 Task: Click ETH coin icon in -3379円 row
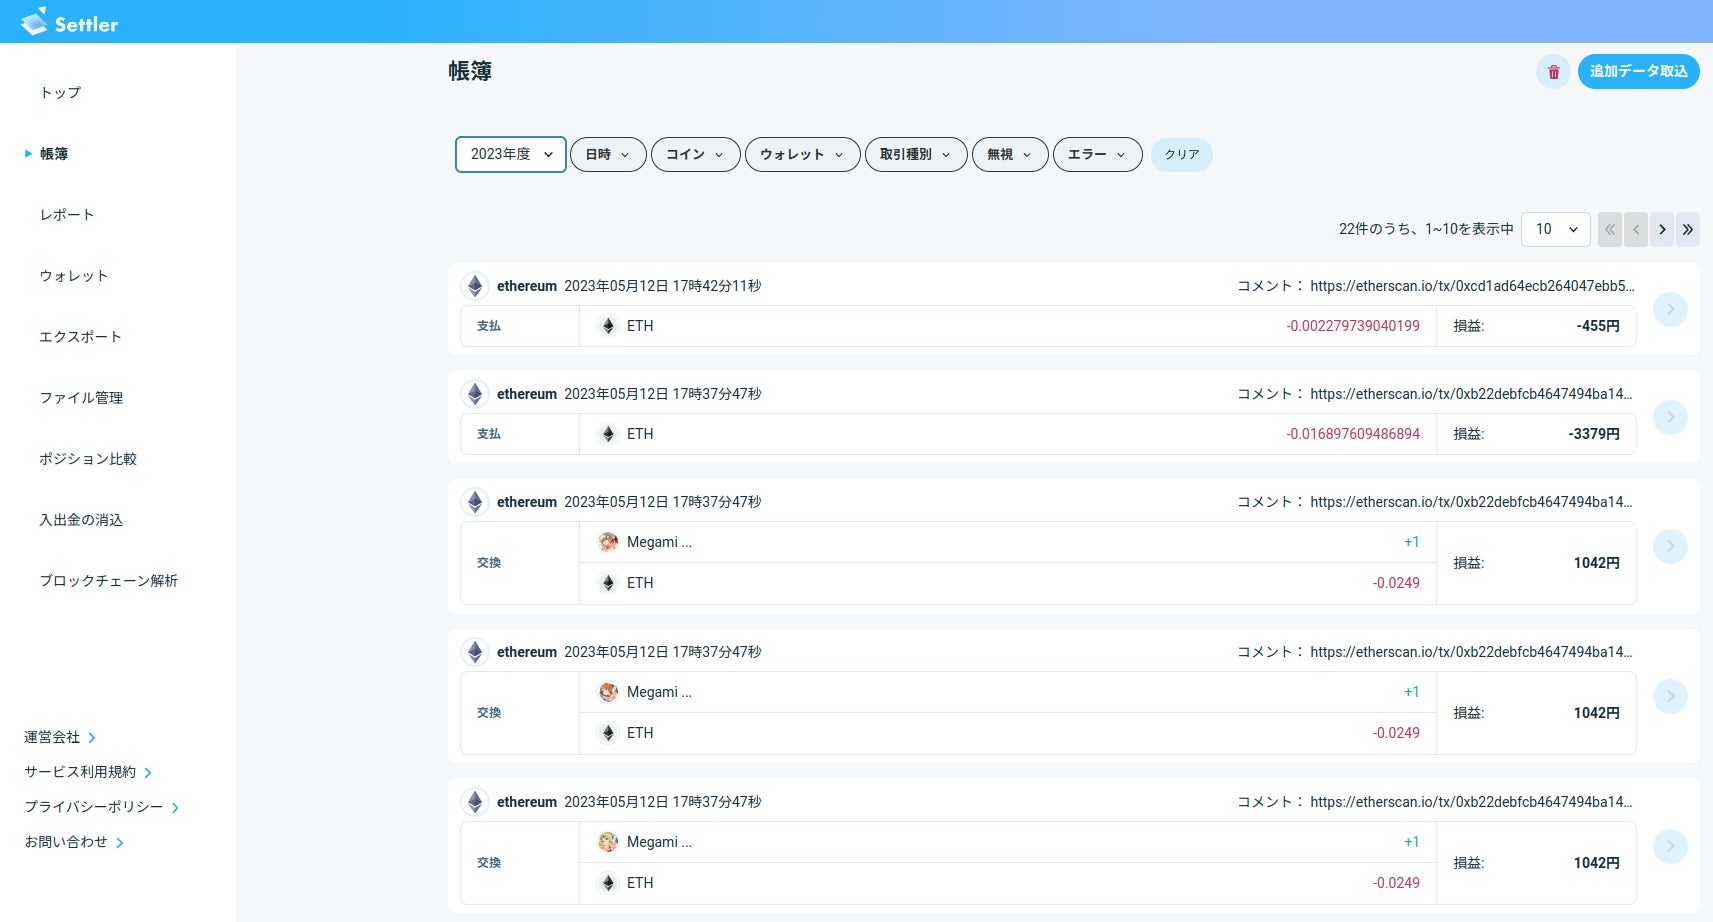tap(607, 434)
